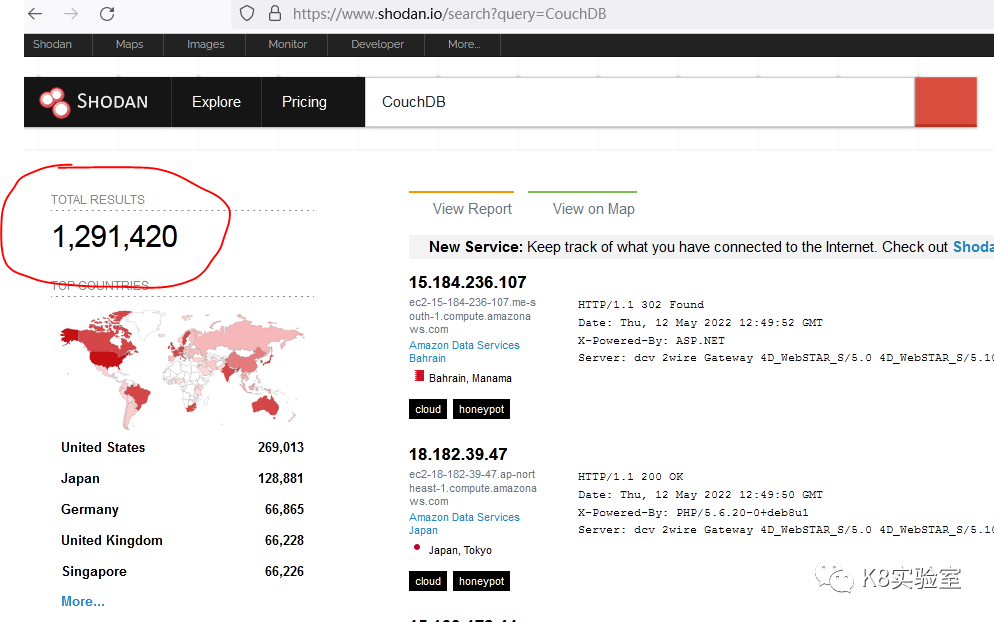Screen dimensions: 994x622
Task: Open Maps in top bar
Action: [x=129, y=44]
